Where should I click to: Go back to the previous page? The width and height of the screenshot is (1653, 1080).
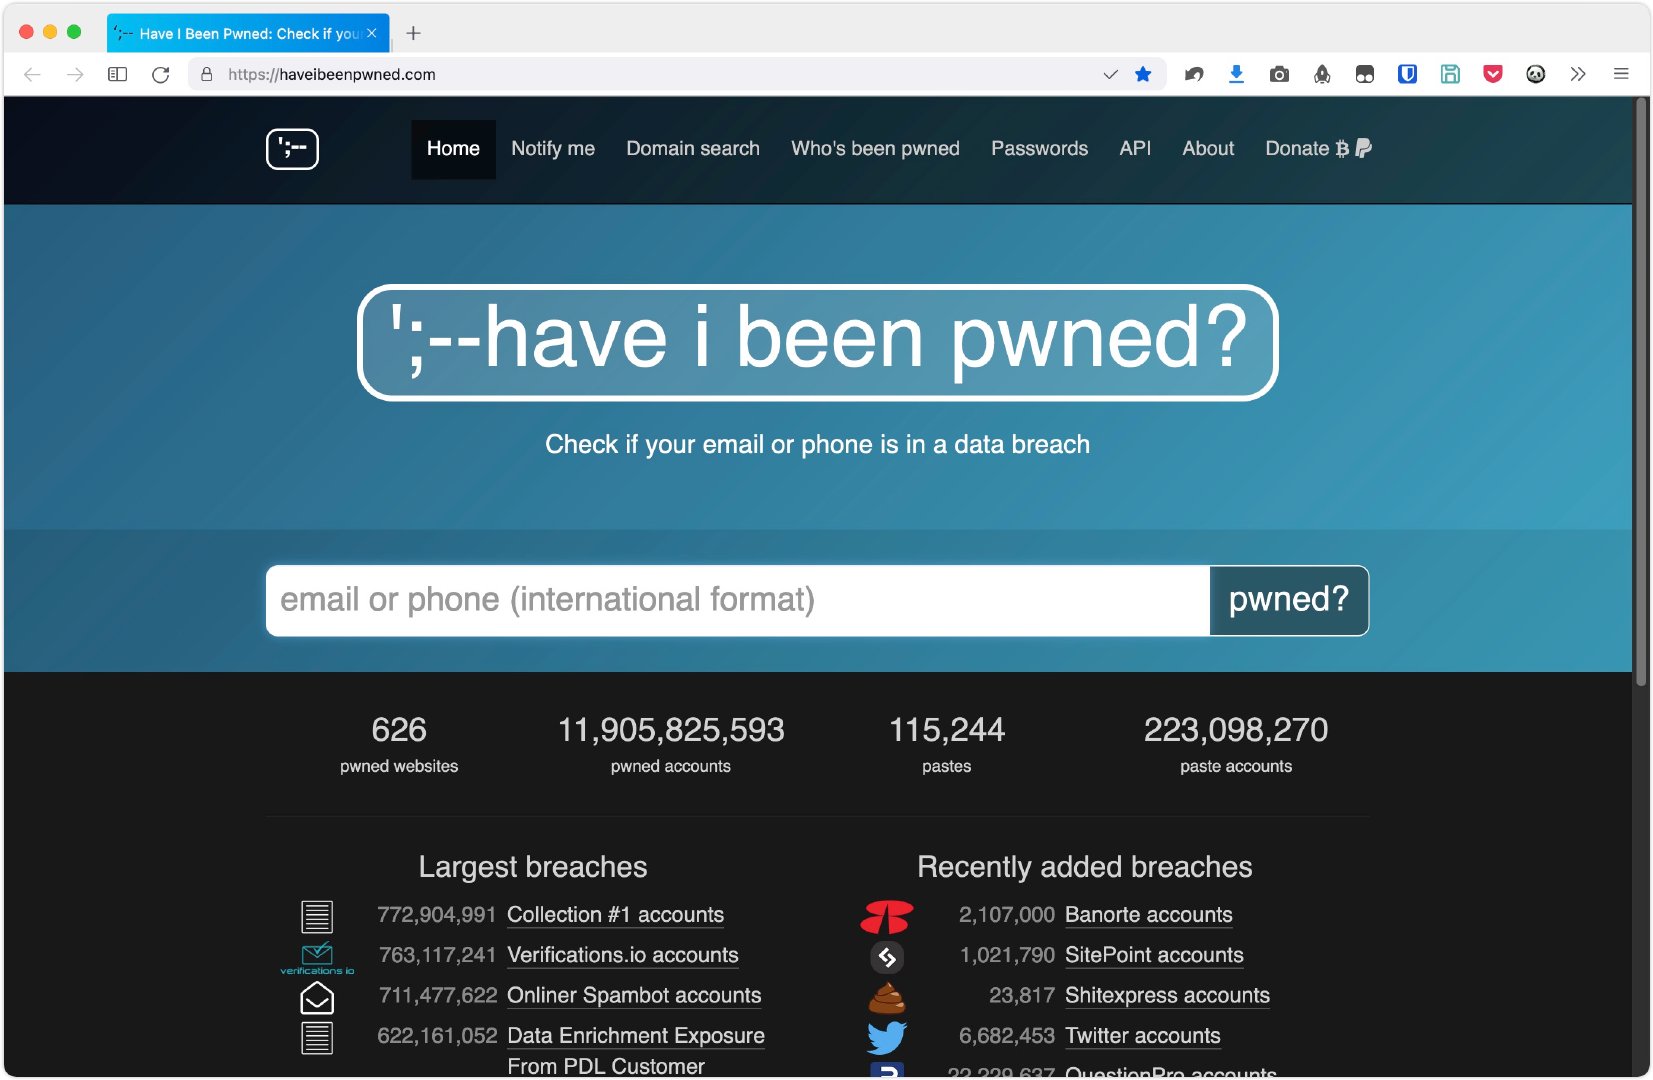32,74
